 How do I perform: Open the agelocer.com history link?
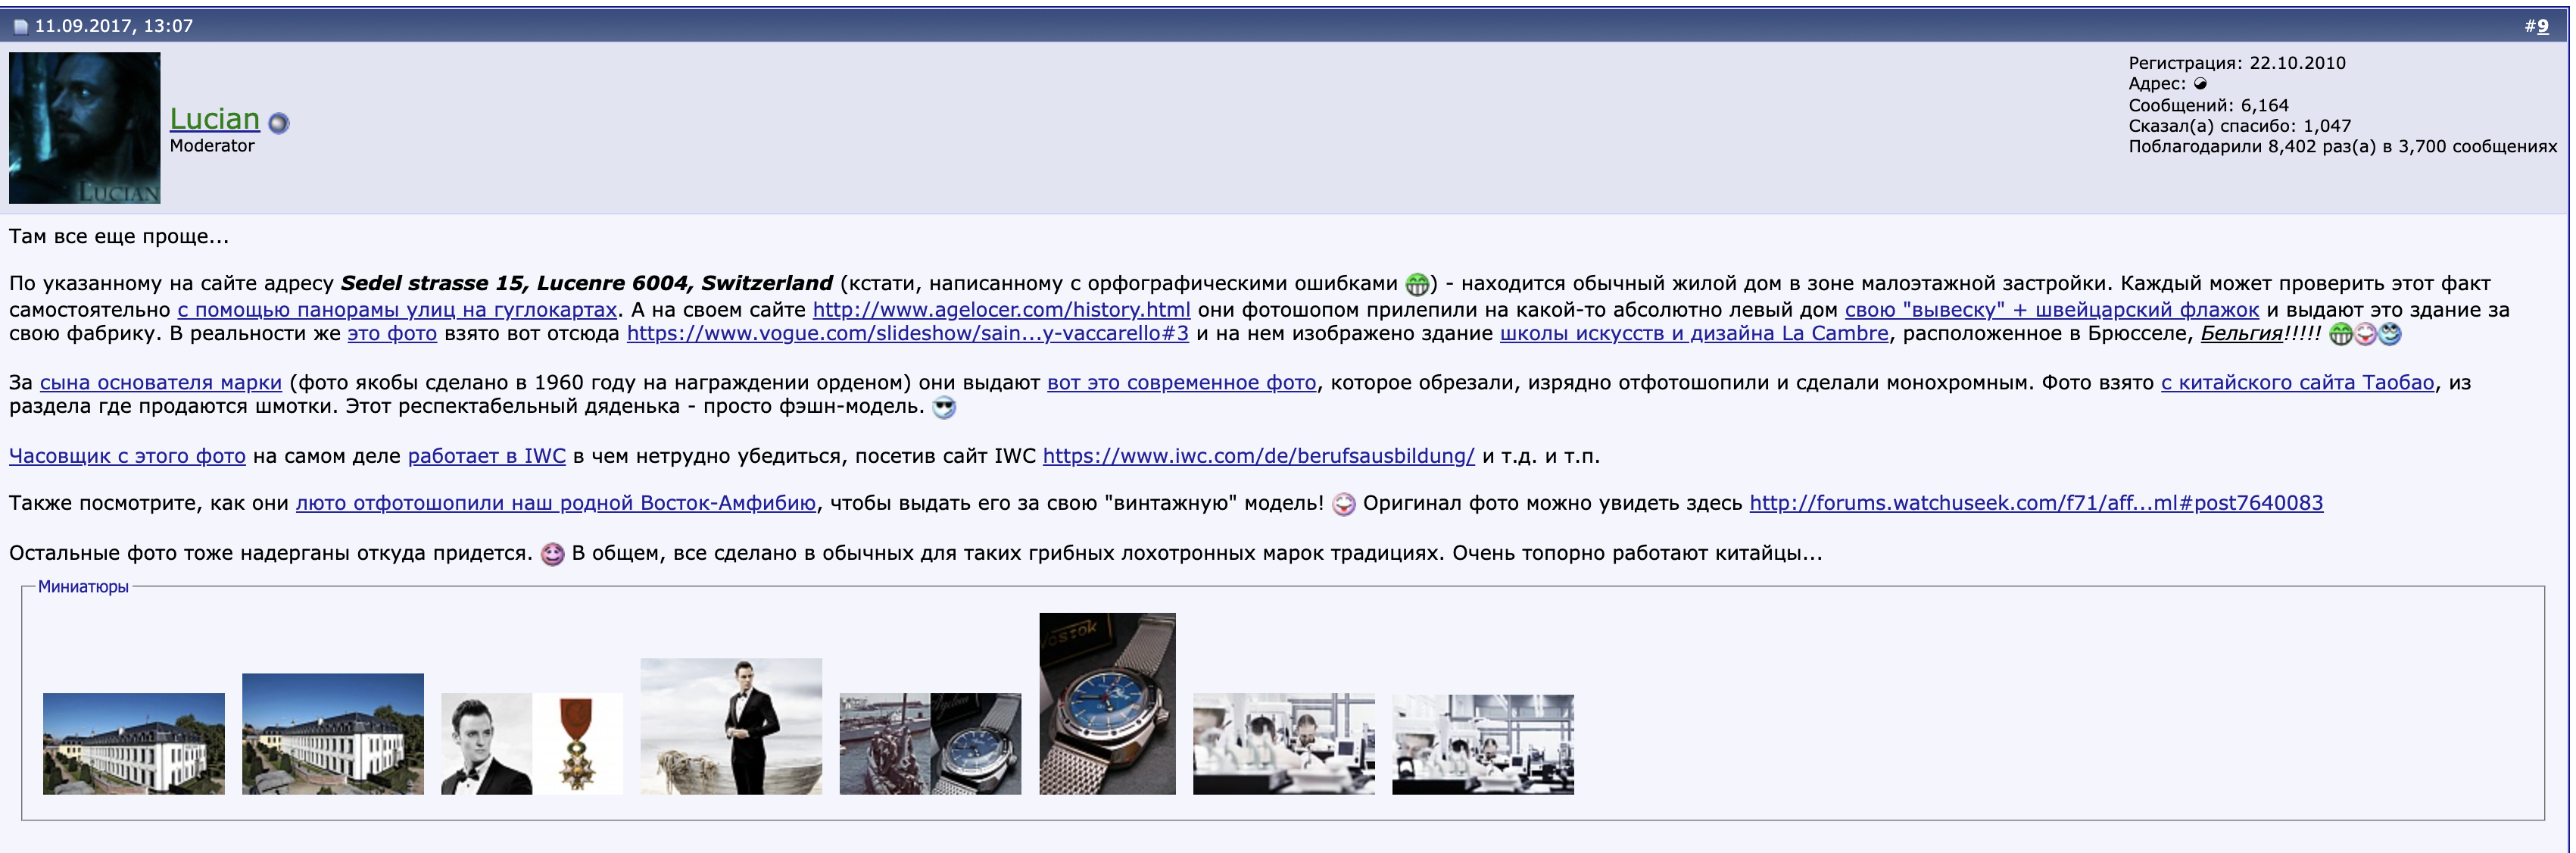point(1001,310)
